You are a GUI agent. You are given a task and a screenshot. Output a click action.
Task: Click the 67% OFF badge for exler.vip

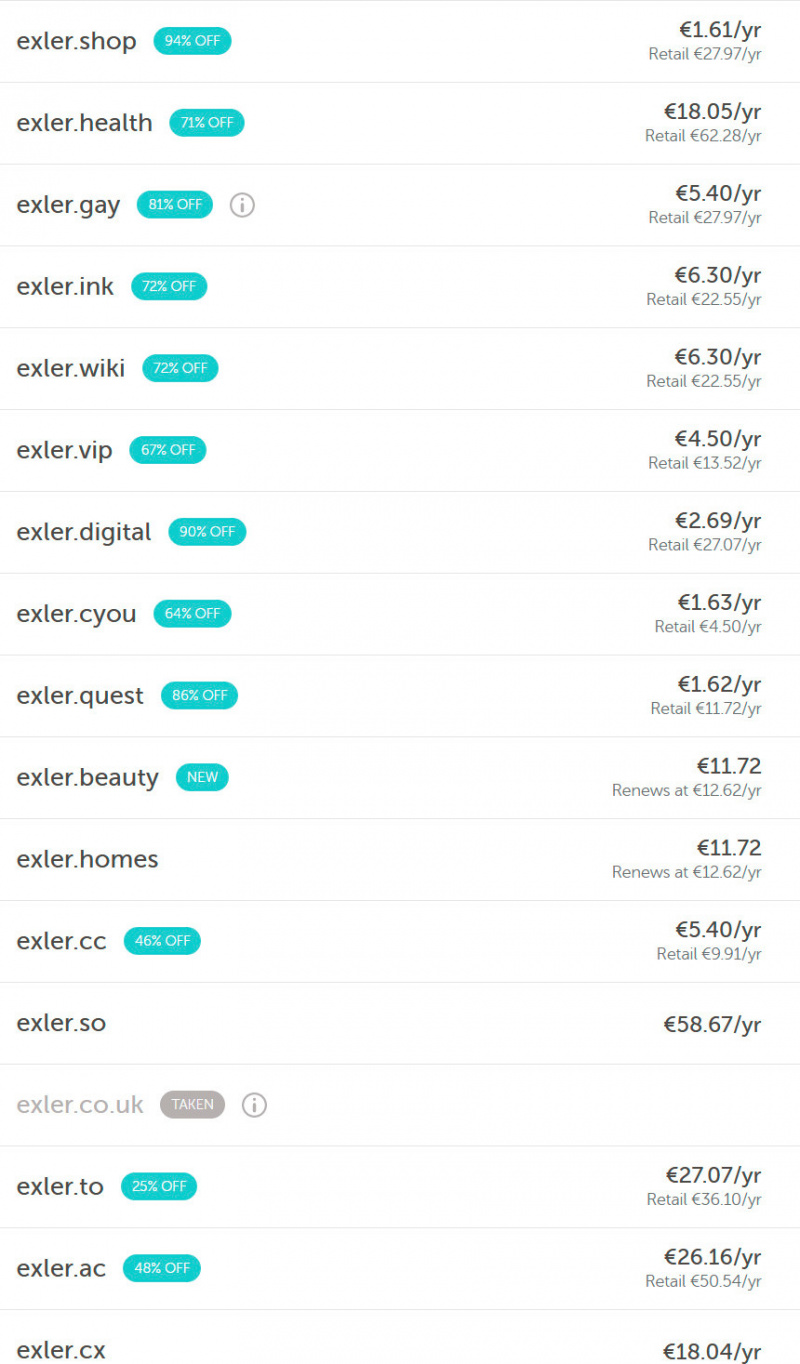[168, 450]
